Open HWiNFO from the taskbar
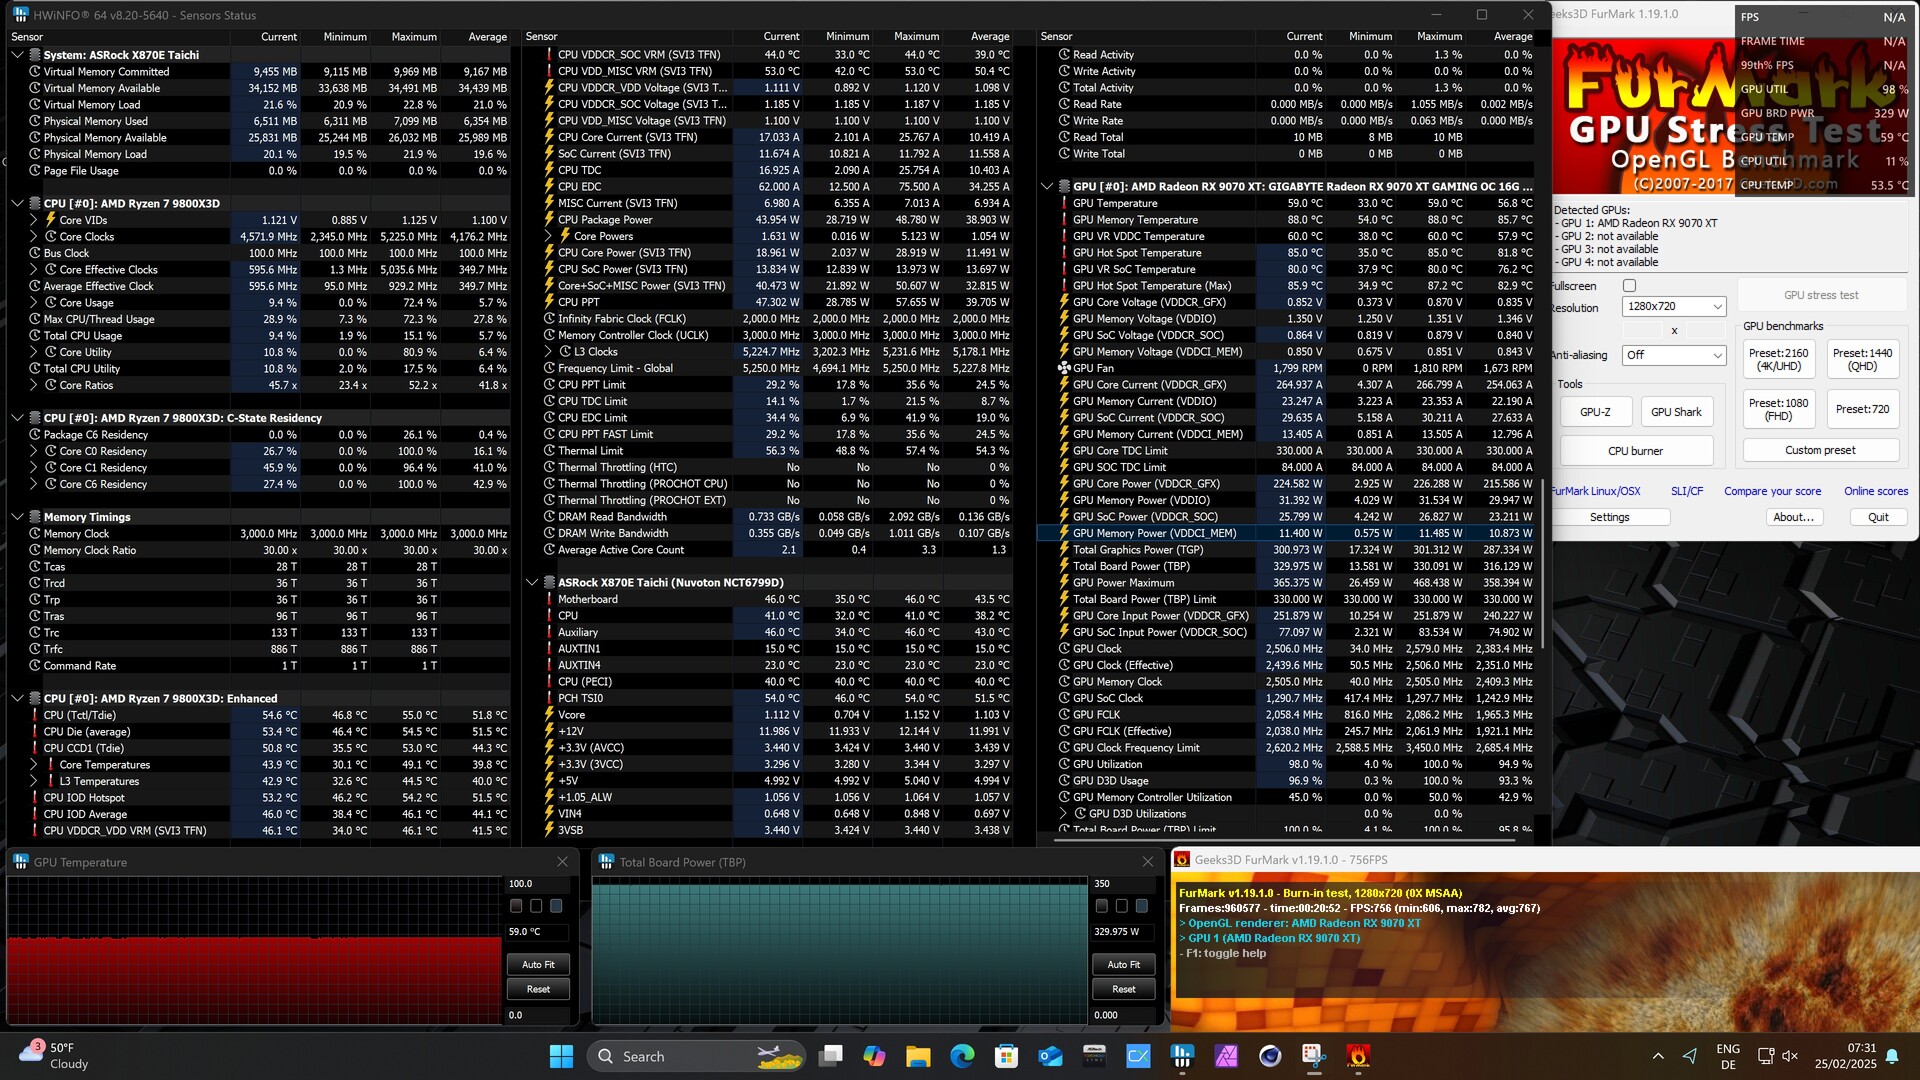The height and width of the screenshot is (1080, 1920). [1182, 1056]
